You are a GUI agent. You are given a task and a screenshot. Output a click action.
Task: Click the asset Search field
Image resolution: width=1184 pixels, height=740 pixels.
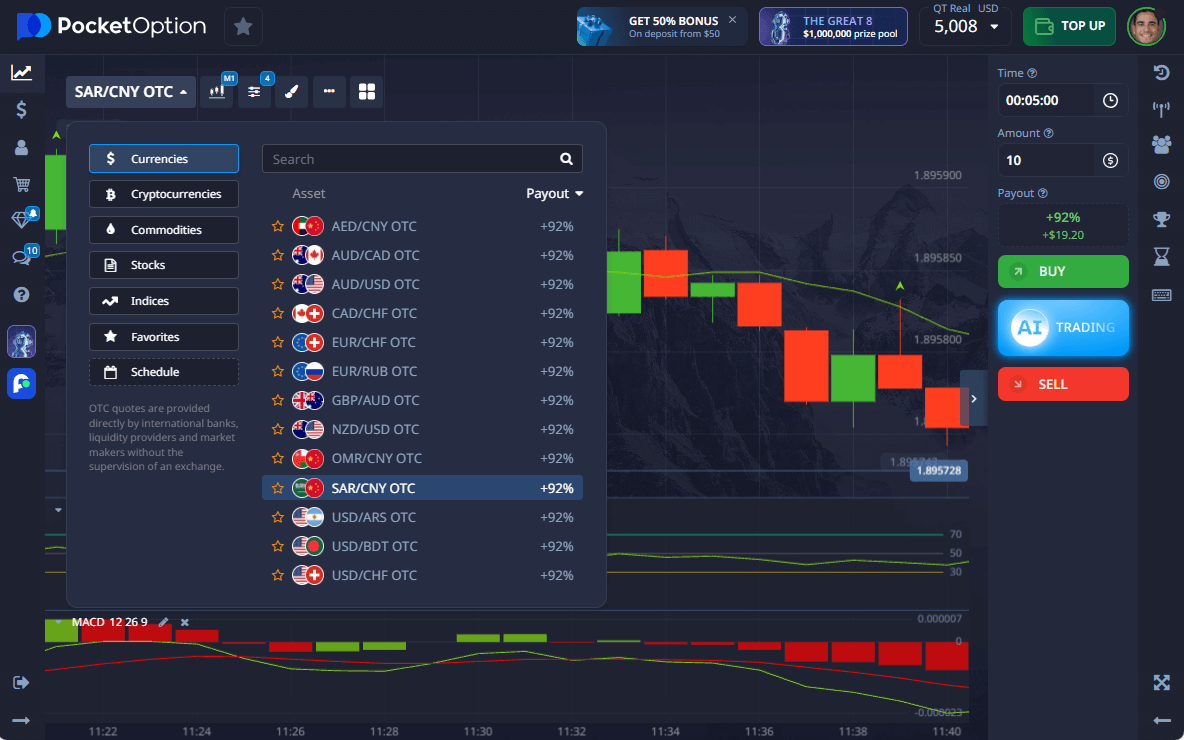(x=410, y=159)
